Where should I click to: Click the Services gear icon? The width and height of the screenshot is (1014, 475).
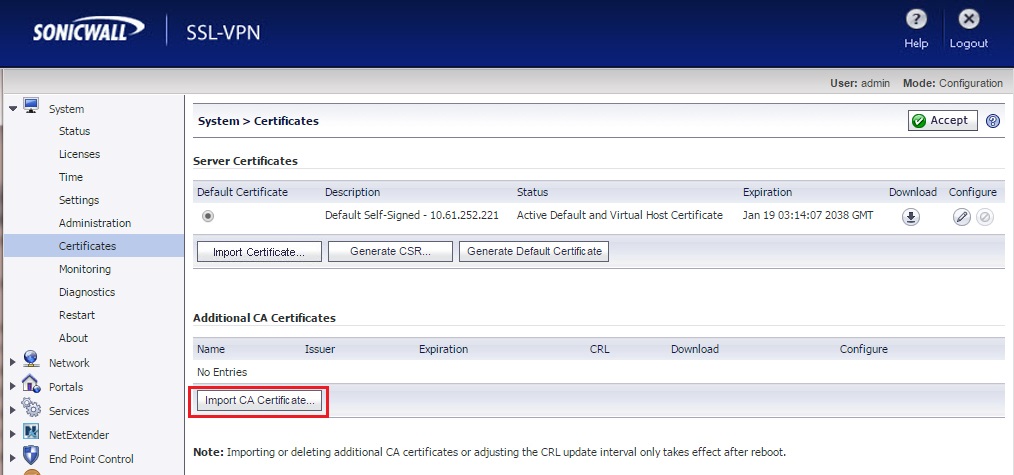click(x=31, y=409)
